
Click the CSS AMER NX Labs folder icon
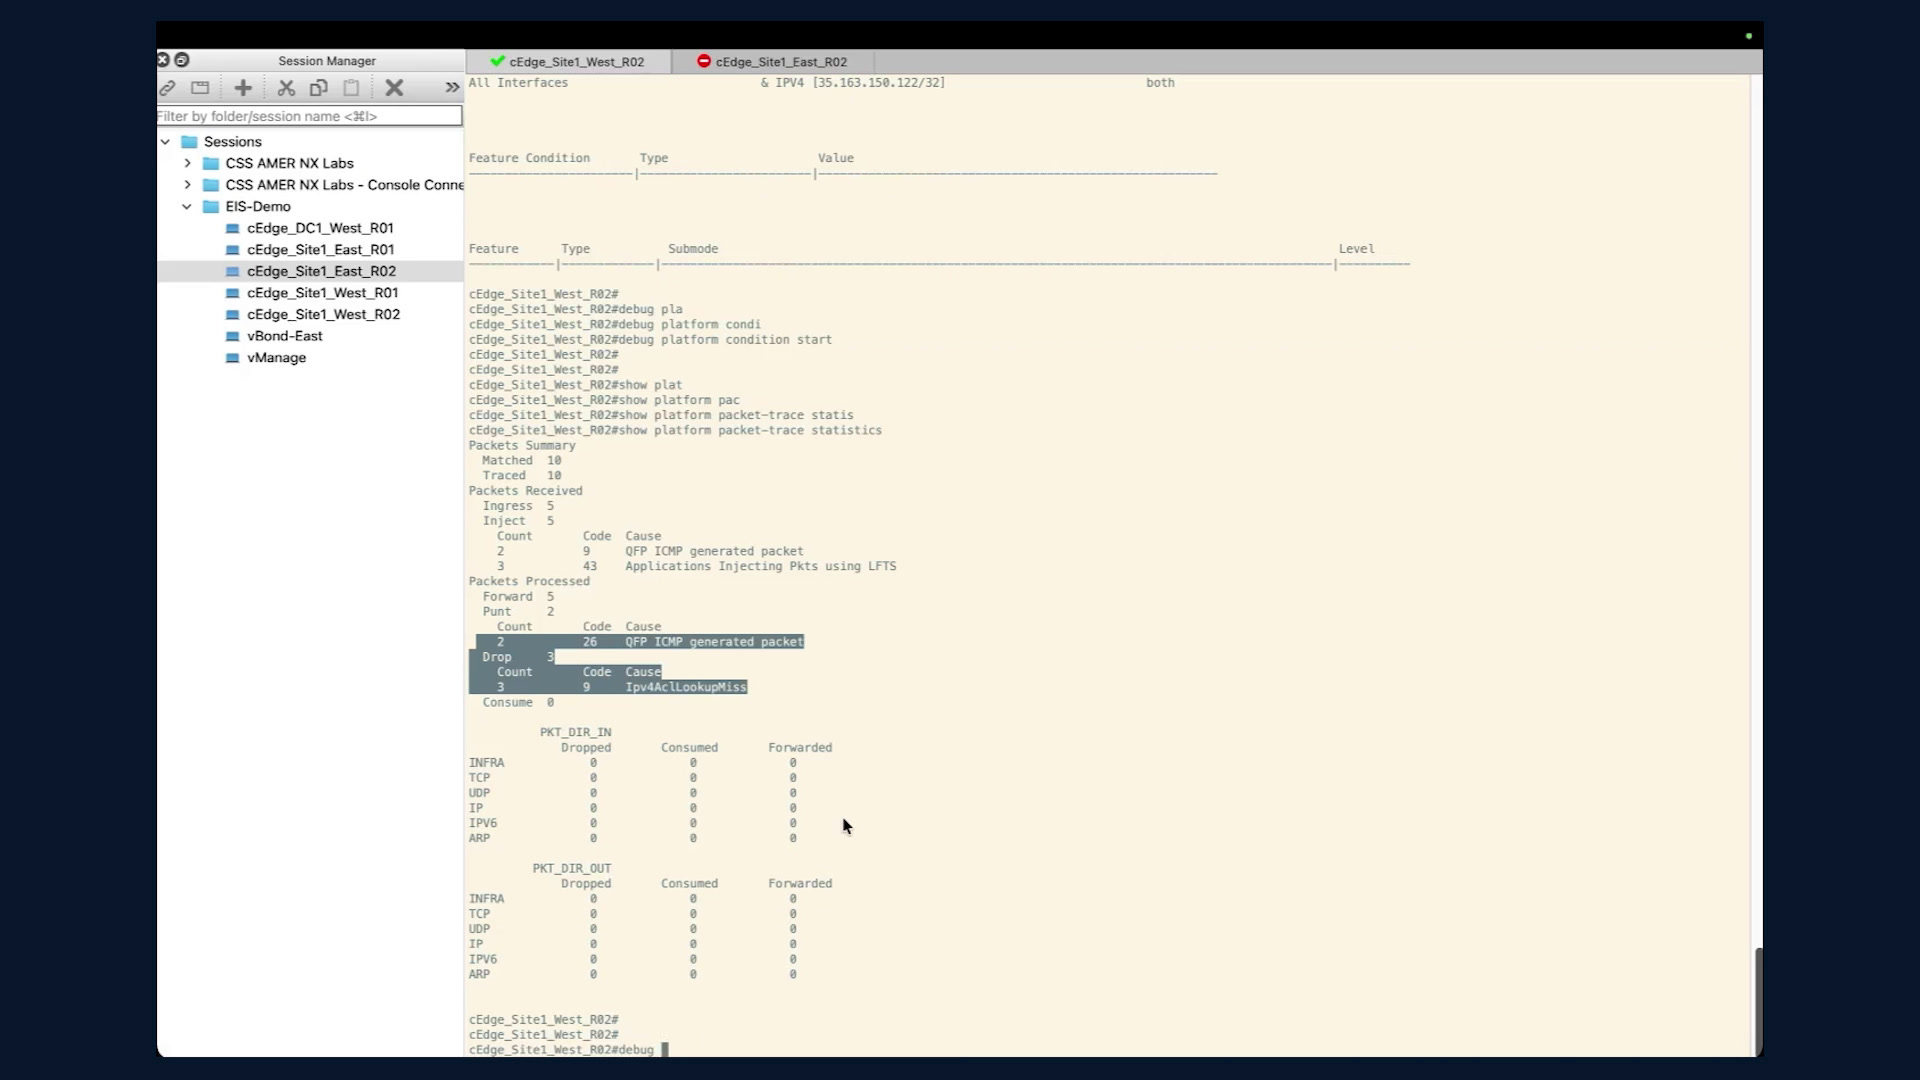coord(211,163)
